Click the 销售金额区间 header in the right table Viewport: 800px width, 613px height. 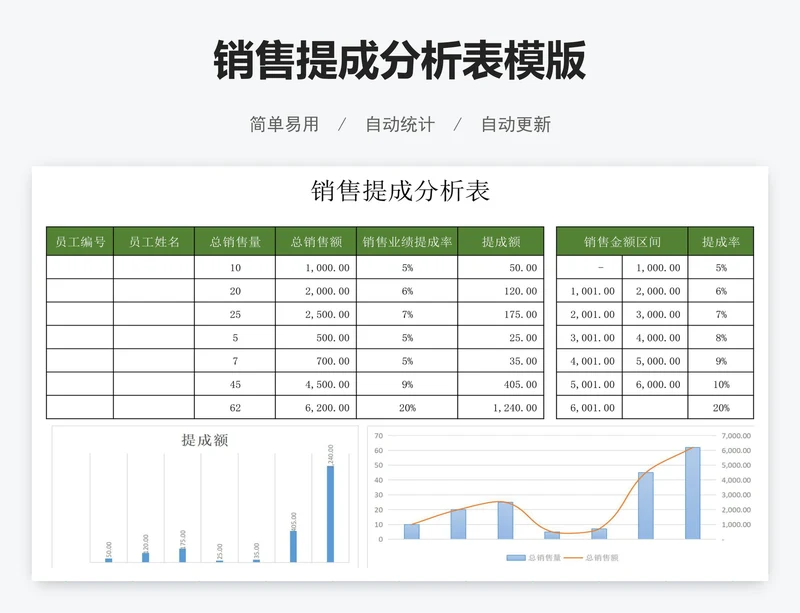click(x=620, y=240)
